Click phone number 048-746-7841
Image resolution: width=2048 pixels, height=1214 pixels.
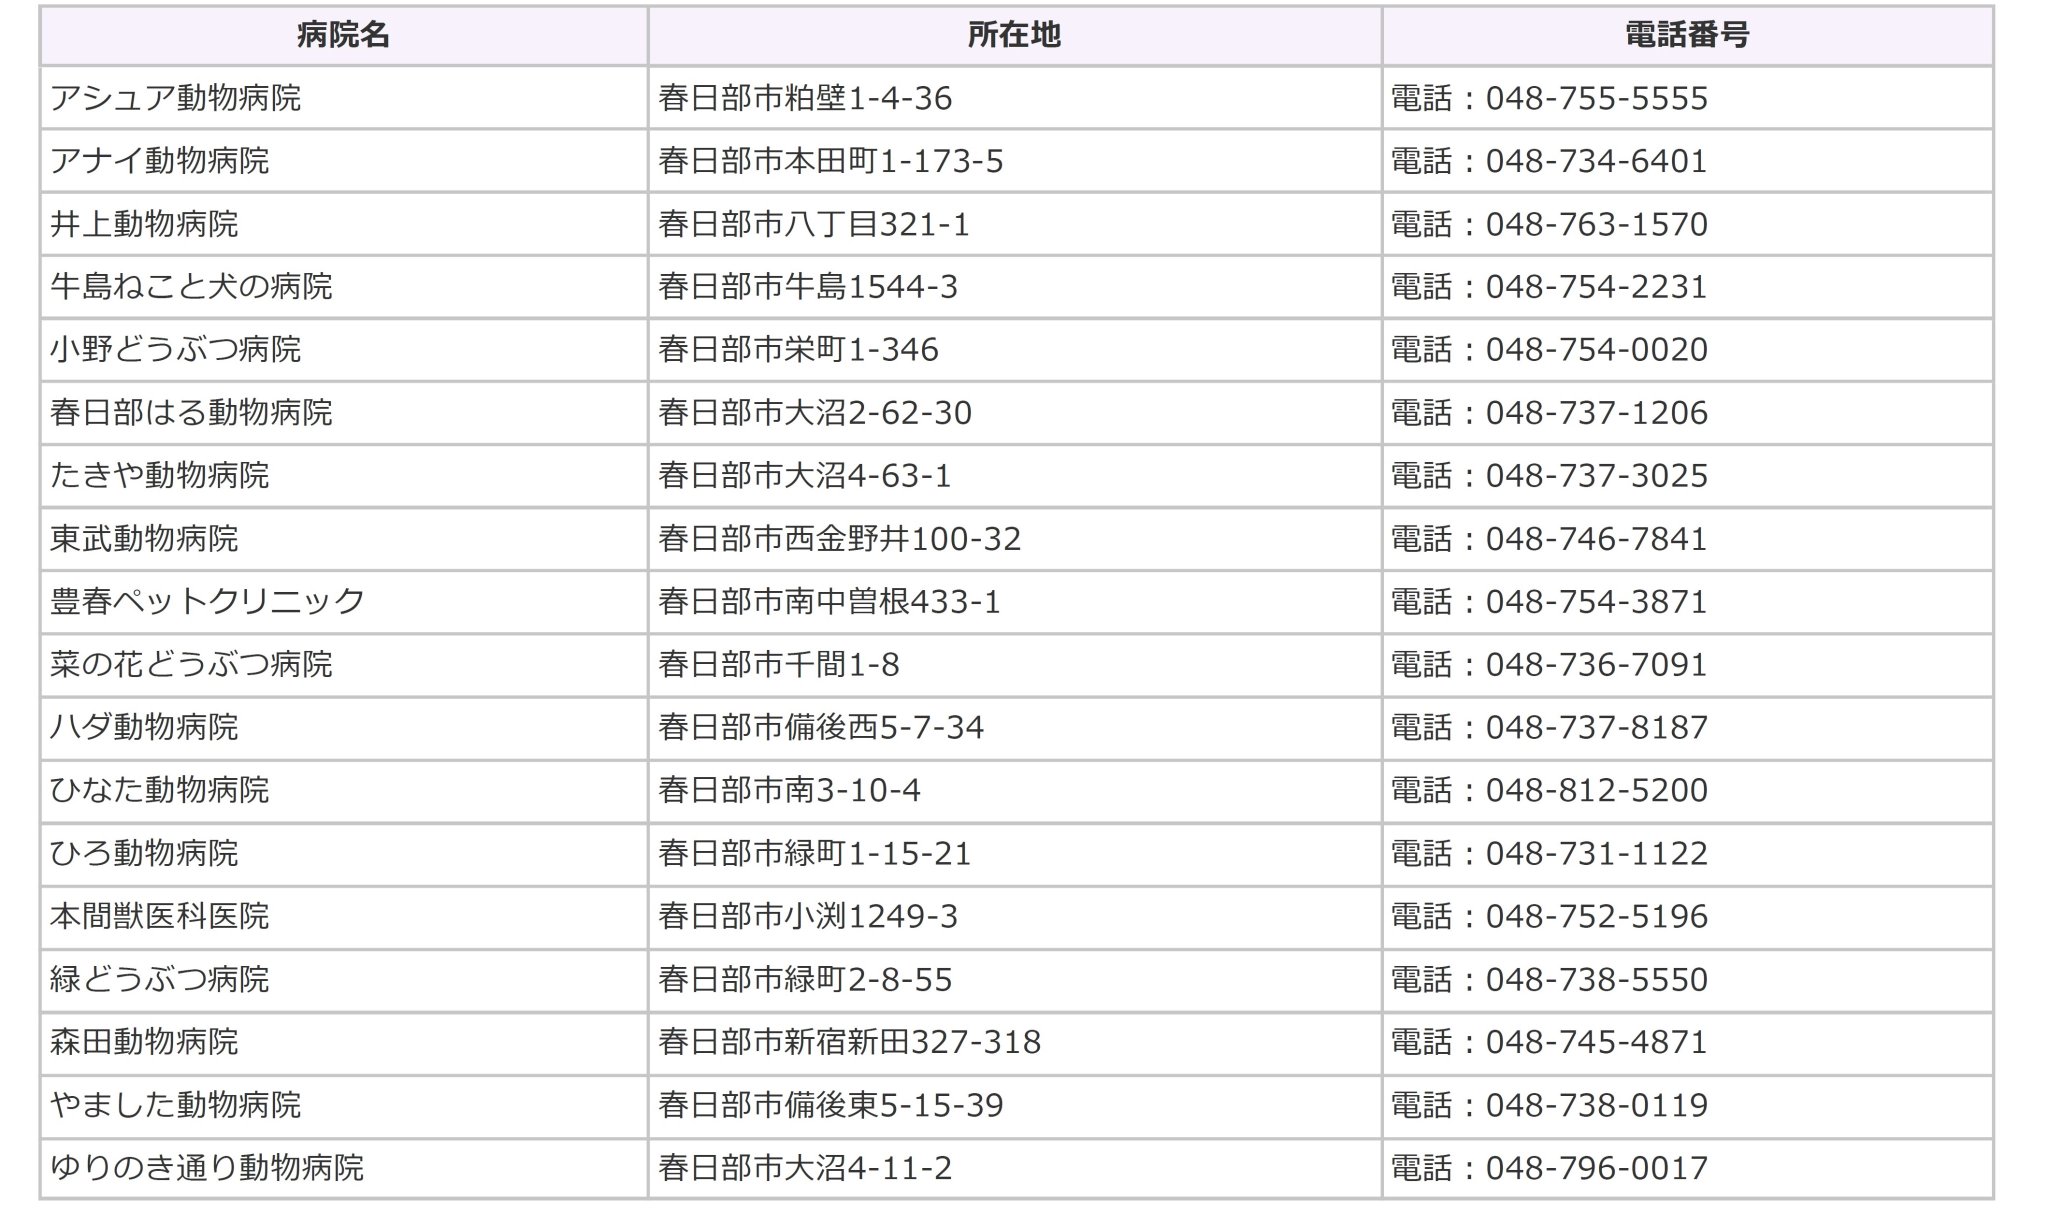(x=1596, y=539)
